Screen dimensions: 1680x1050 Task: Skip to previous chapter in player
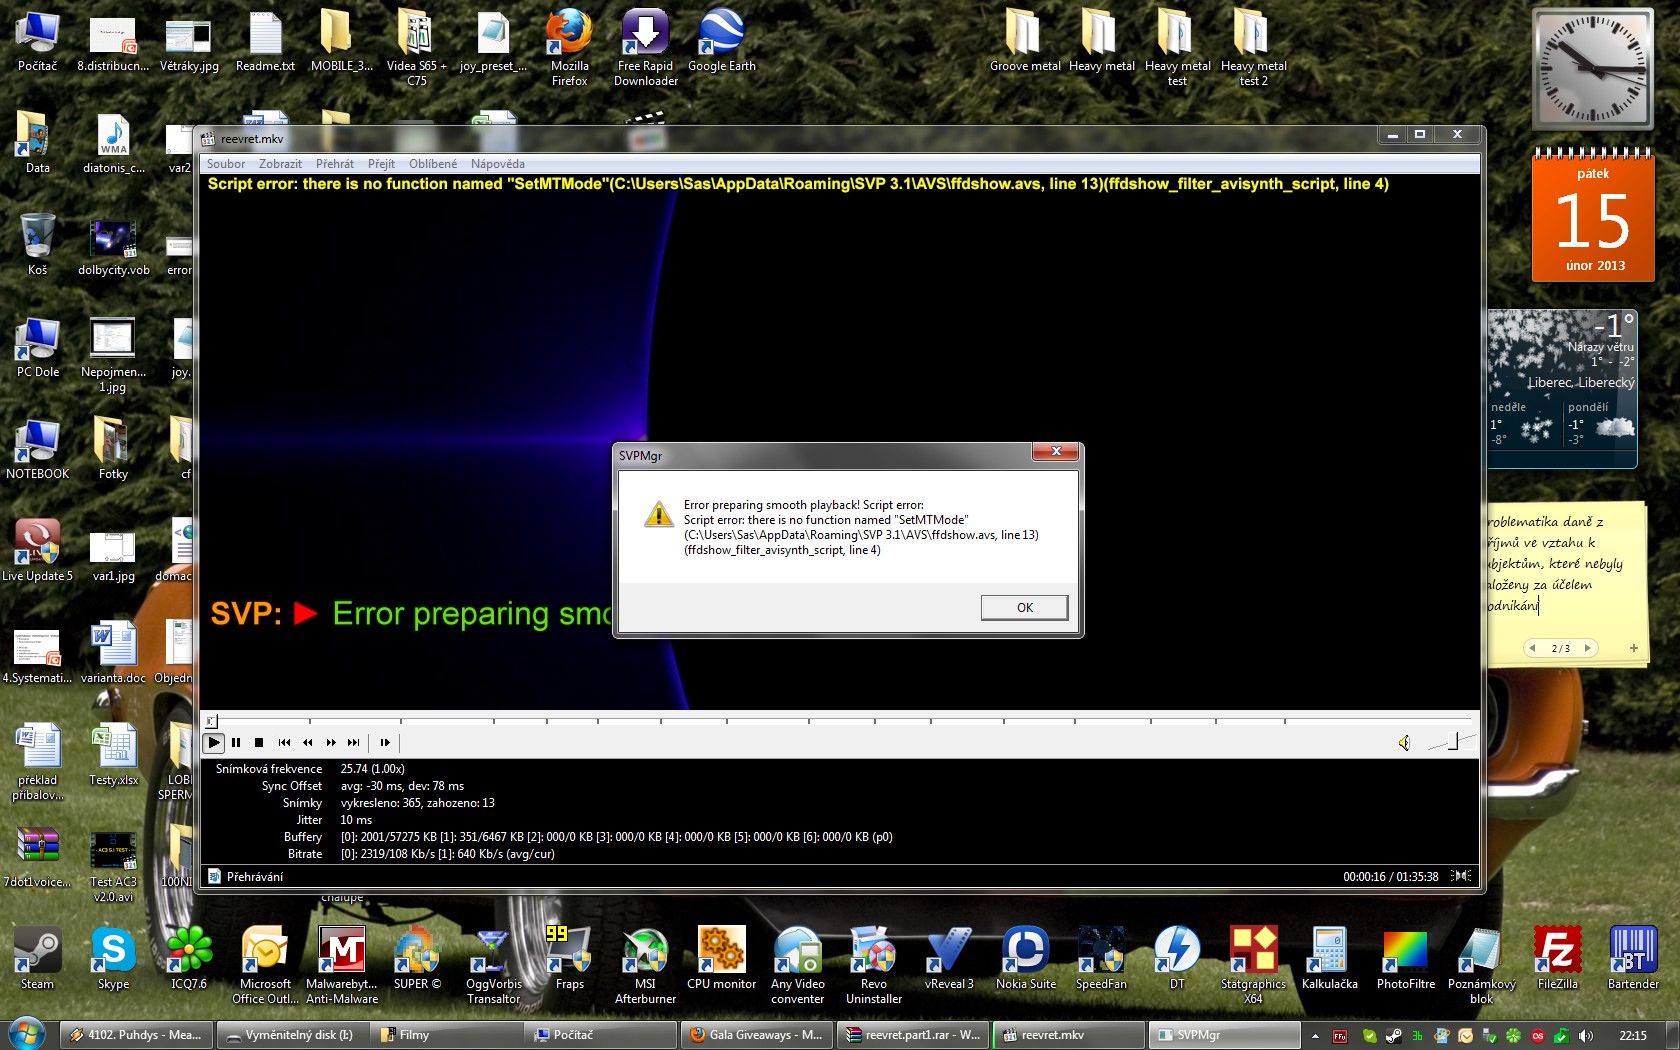(284, 742)
